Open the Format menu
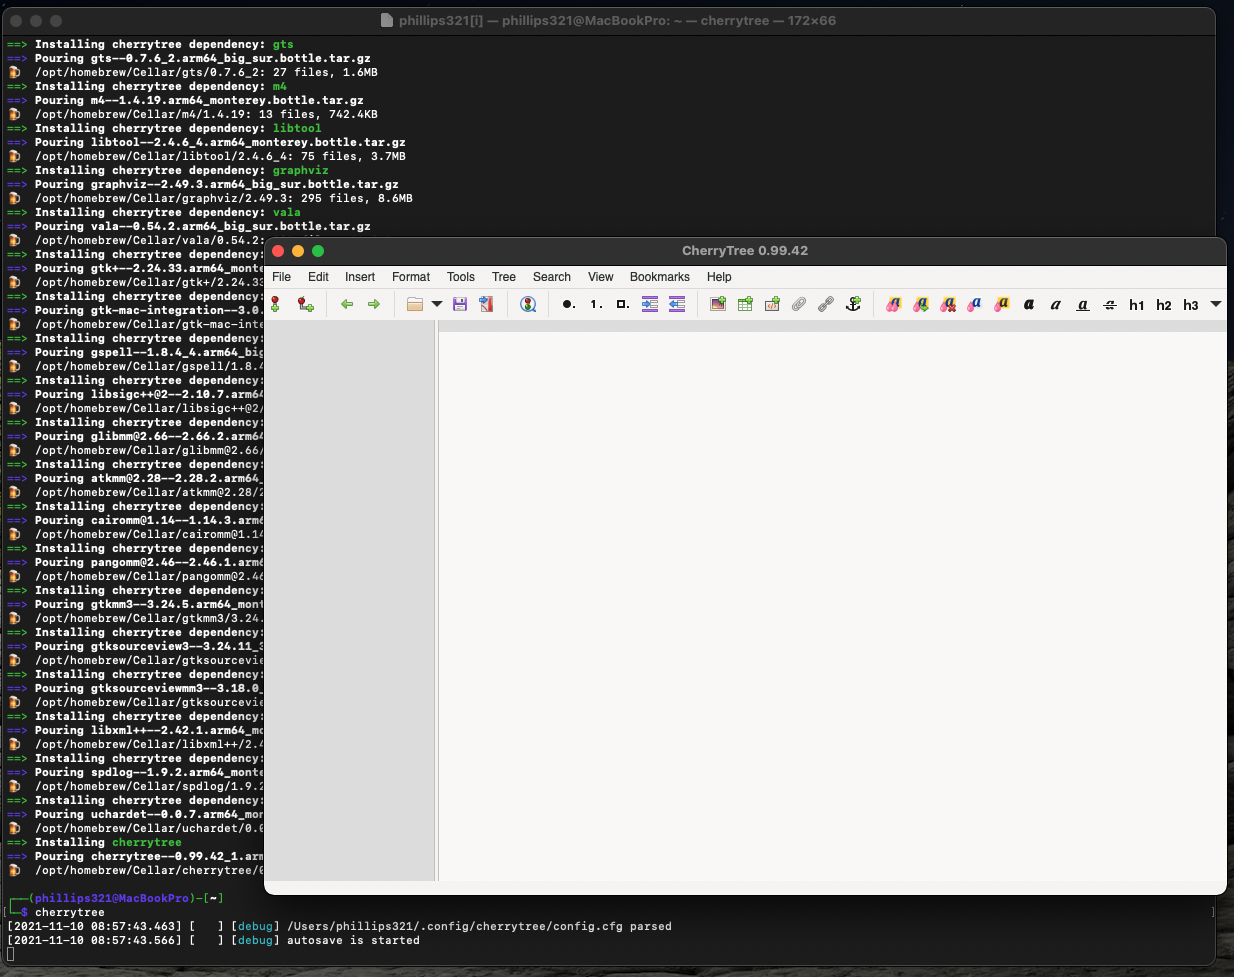Image resolution: width=1234 pixels, height=977 pixels. (411, 277)
